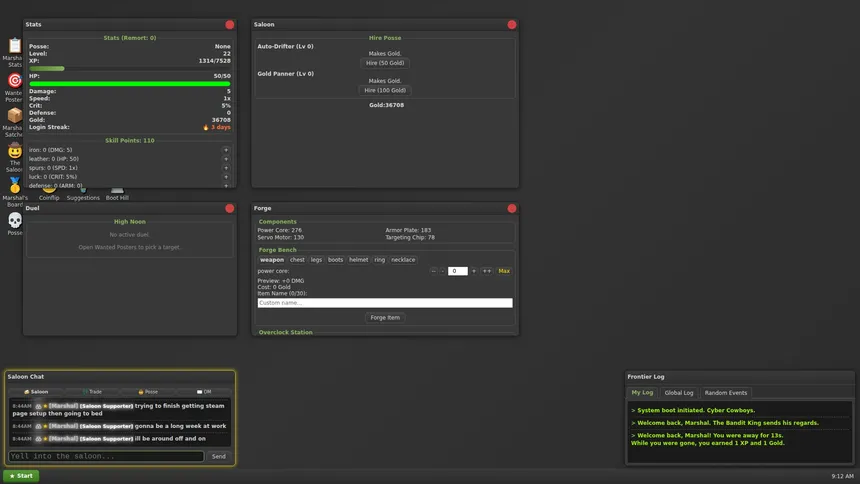The width and height of the screenshot is (860, 484).
Task: Hire Auto-Drifter for 50 Gold
Action: pos(385,63)
